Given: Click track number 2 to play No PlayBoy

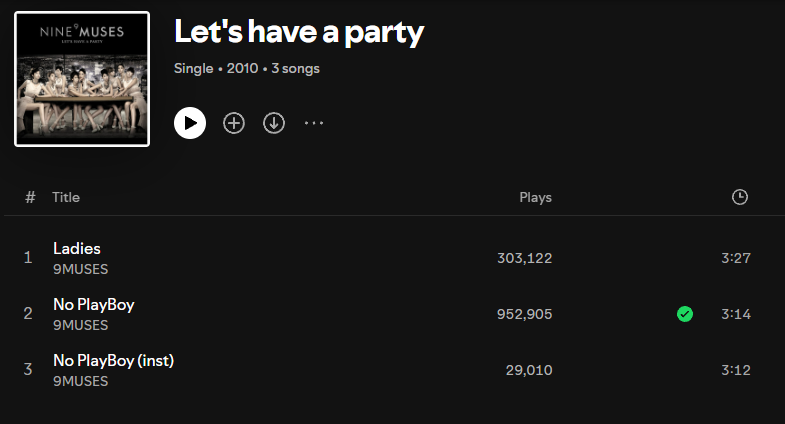Looking at the screenshot, I should pyautogui.click(x=28, y=314).
